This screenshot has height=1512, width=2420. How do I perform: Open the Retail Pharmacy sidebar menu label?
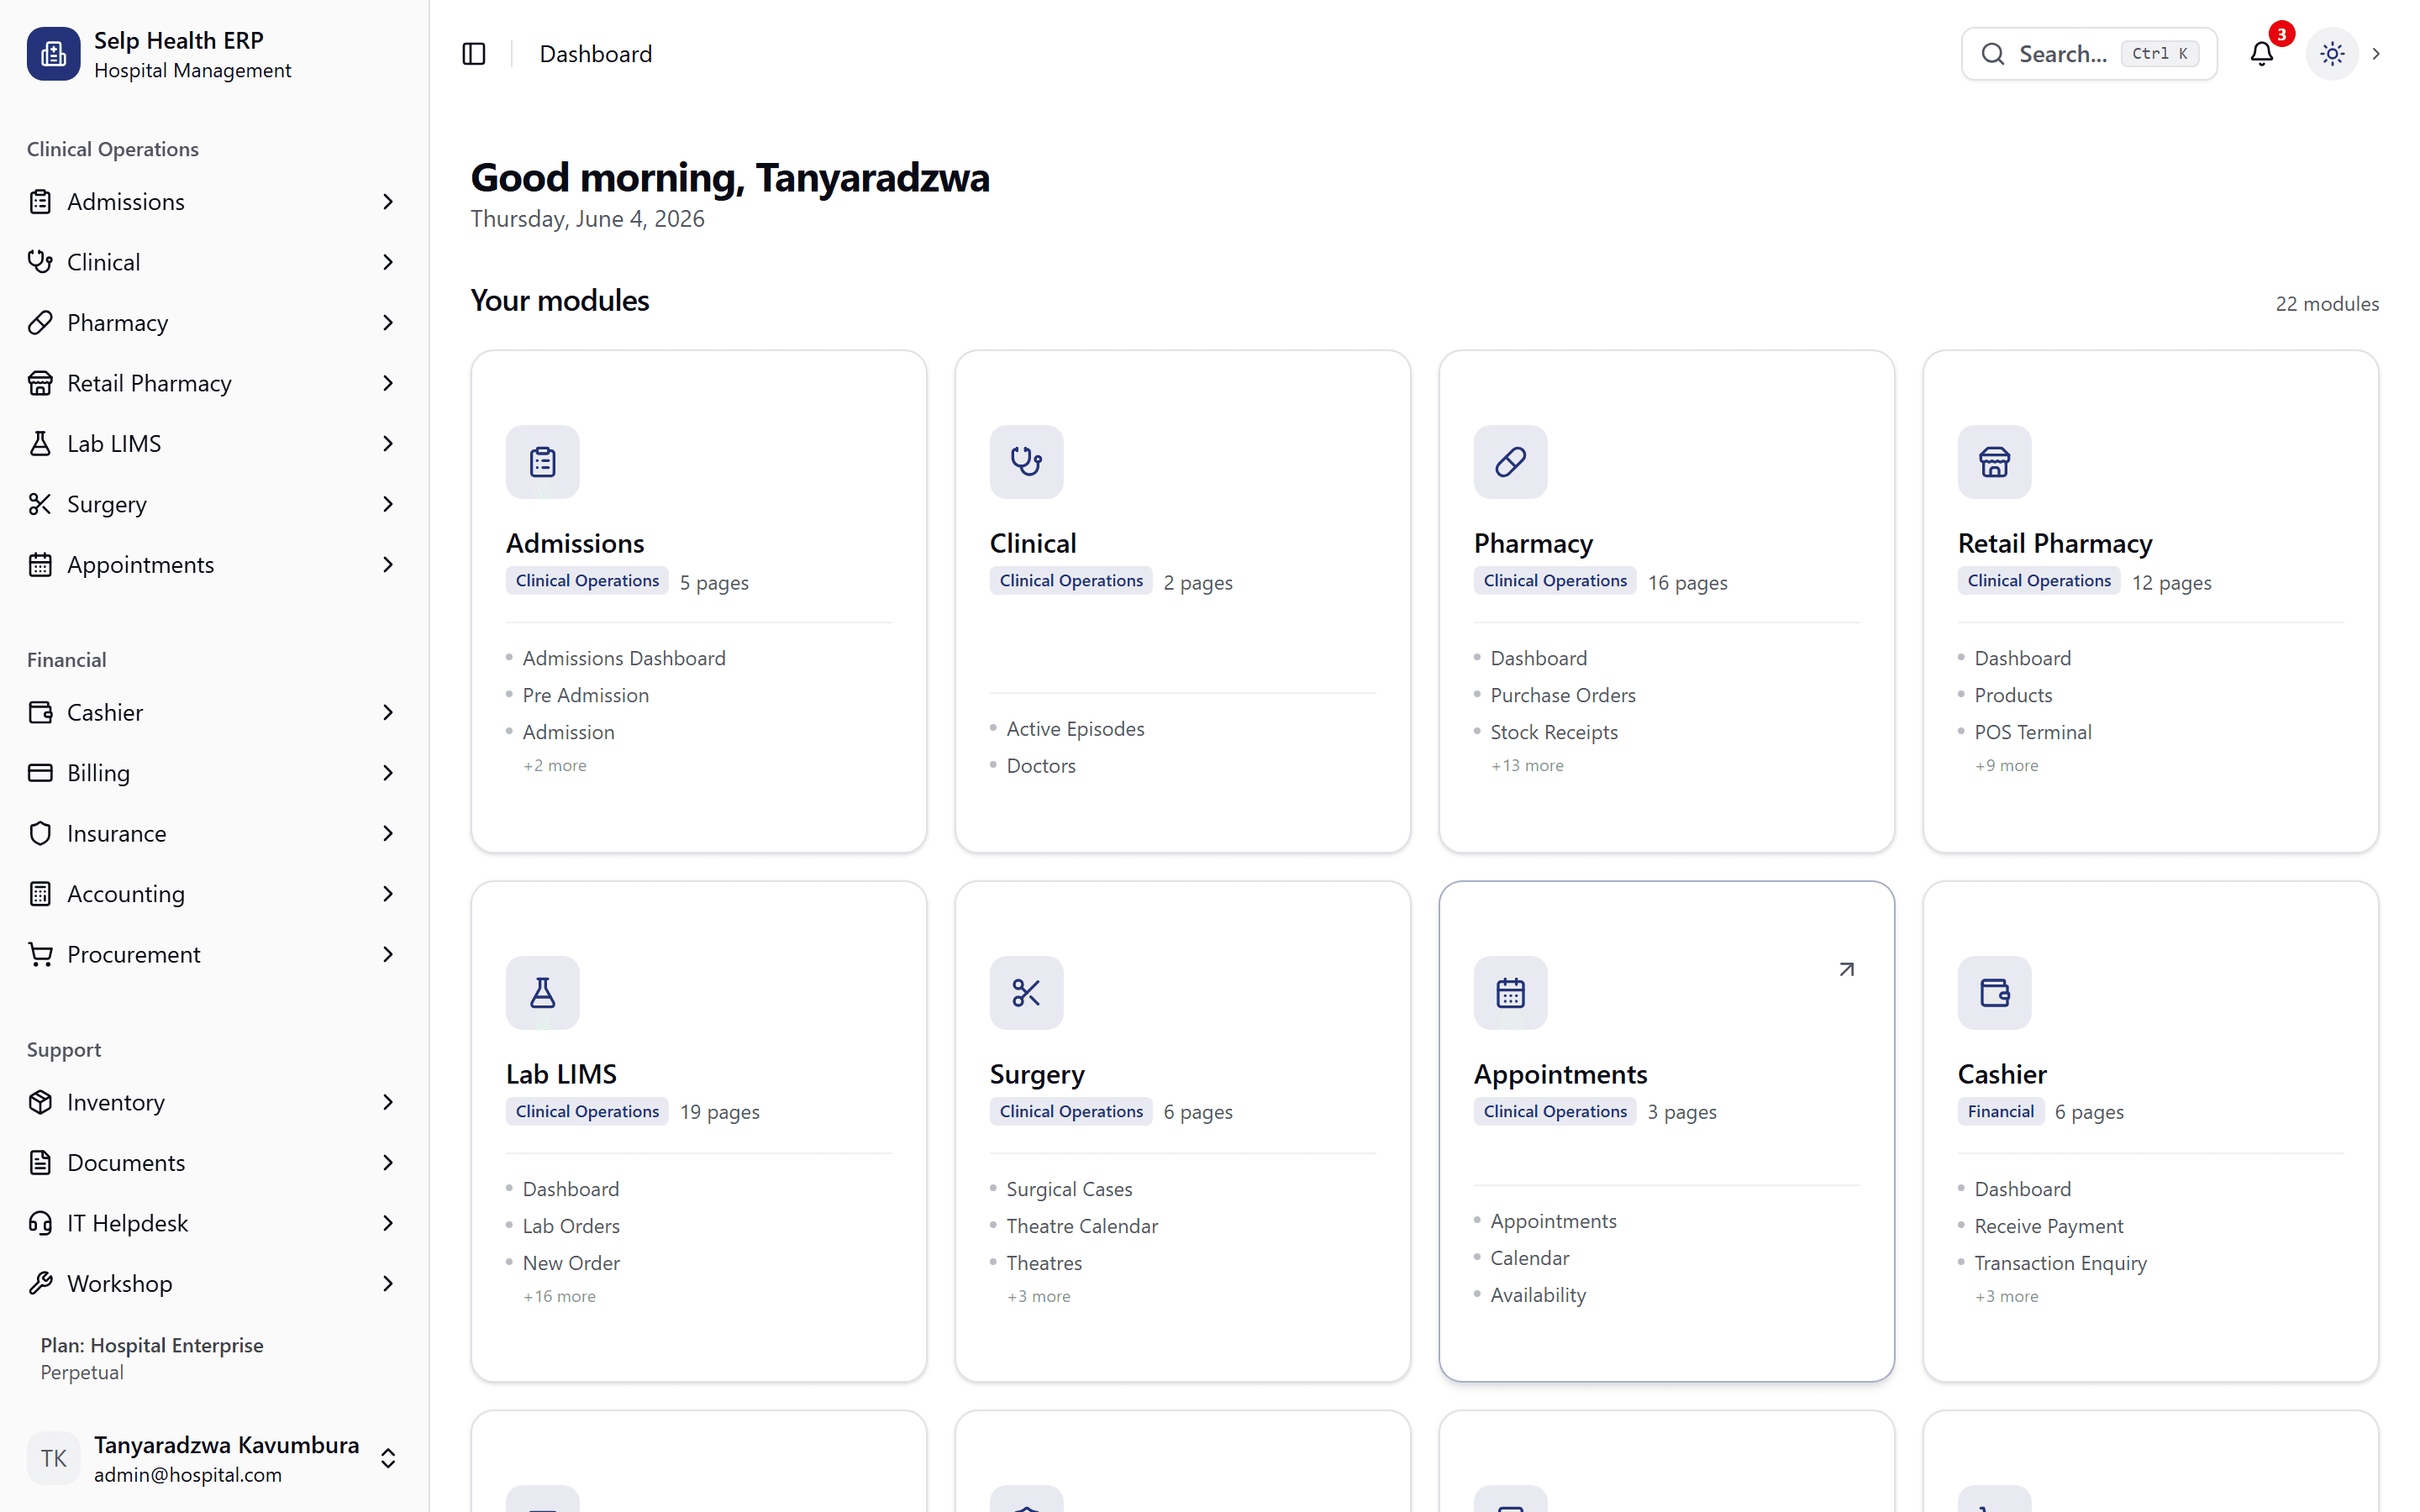pyautogui.click(x=149, y=383)
